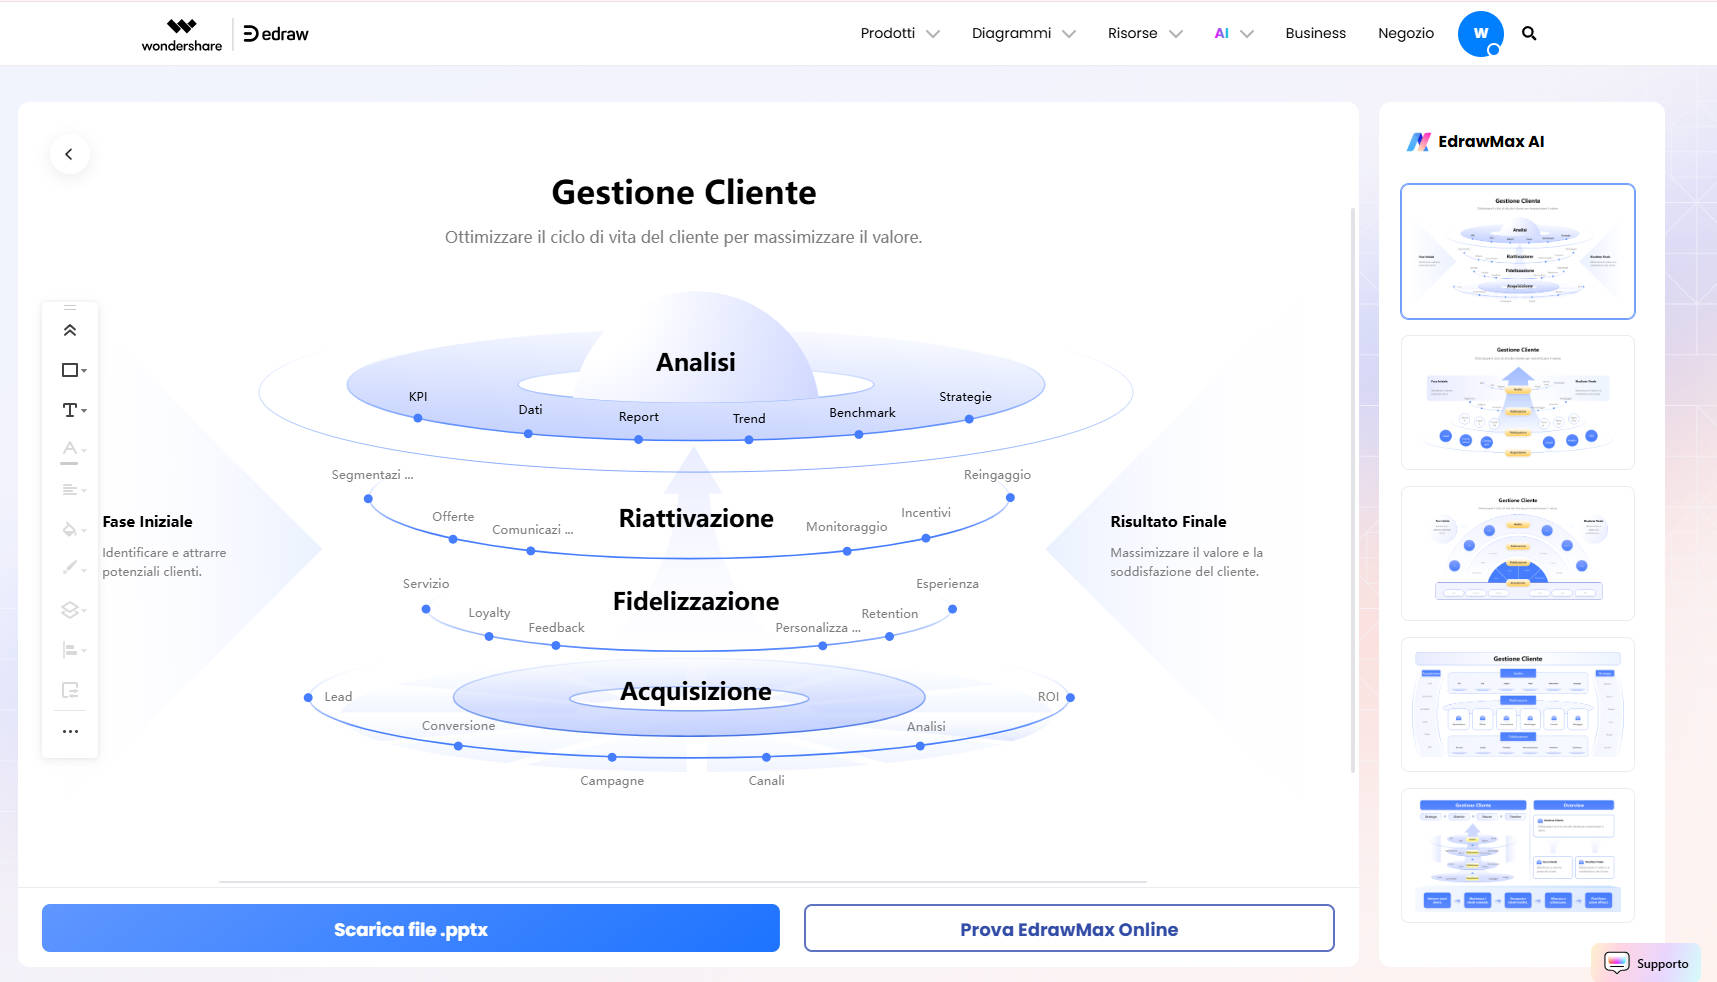The height and width of the screenshot is (982, 1717).
Task: Click the toolbar drag handle
Action: [x=70, y=307]
